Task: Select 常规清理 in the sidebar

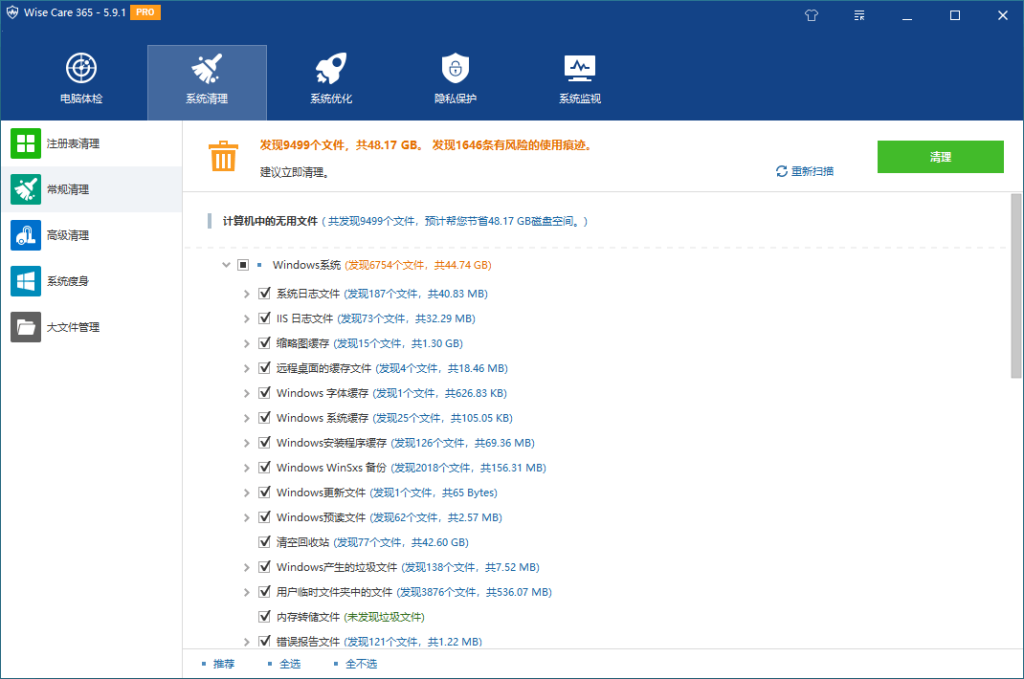Action: [67, 190]
